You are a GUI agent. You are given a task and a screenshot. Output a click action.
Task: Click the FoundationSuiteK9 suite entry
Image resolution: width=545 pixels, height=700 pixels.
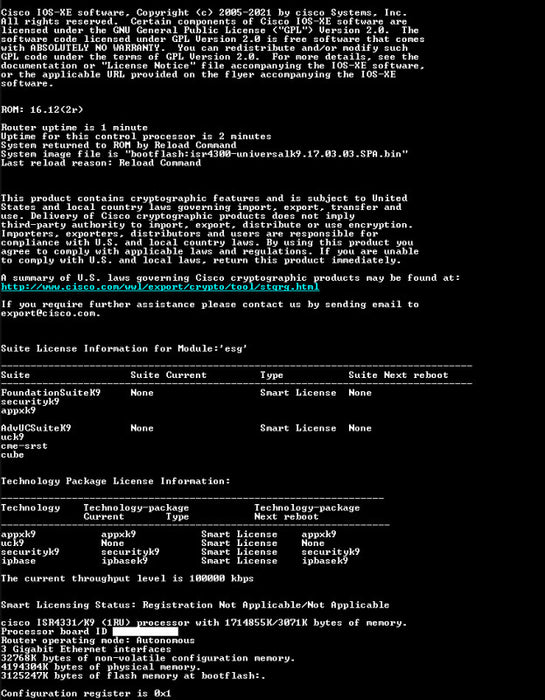pyautogui.click(x=51, y=393)
